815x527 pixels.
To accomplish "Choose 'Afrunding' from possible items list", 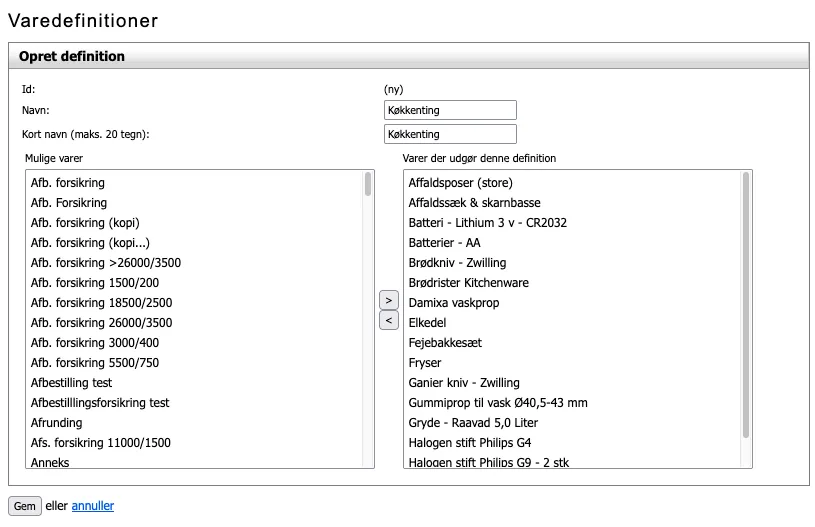I will pos(58,423).
